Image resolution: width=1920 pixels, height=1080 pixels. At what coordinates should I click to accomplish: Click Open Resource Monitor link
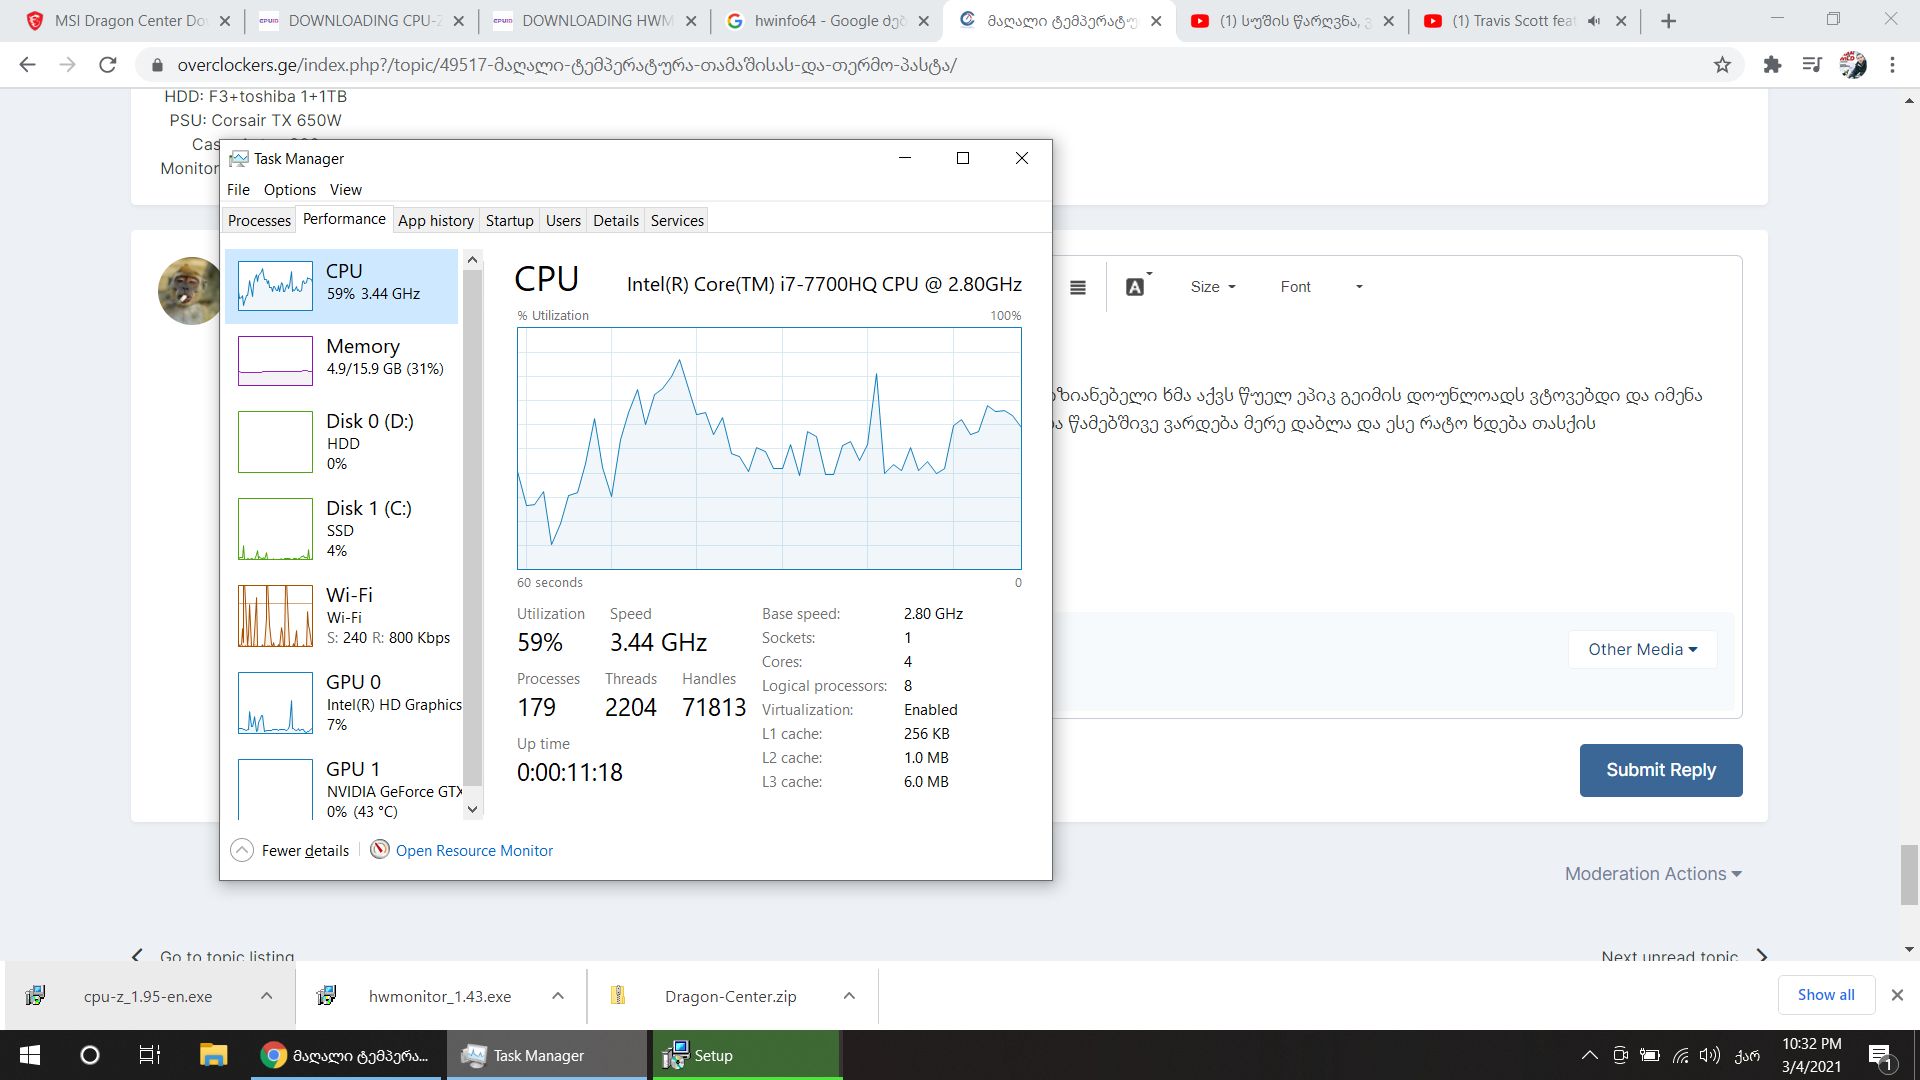tap(474, 851)
